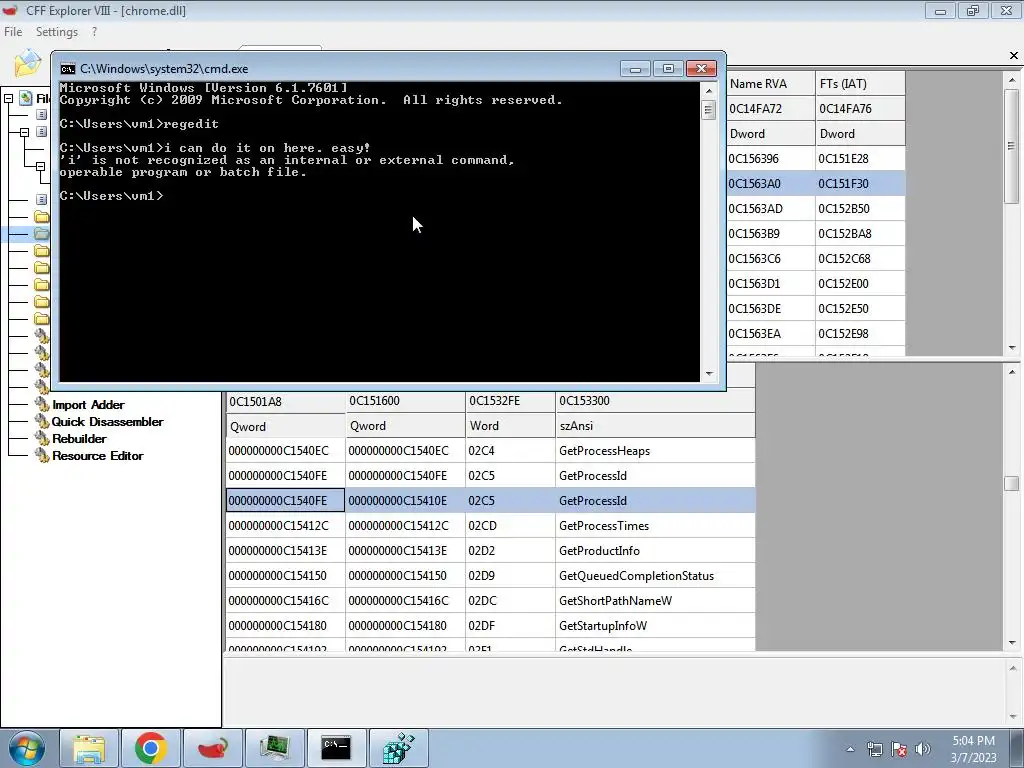
Task: Click upper table scroll up arrow
Action: [x=1012, y=80]
